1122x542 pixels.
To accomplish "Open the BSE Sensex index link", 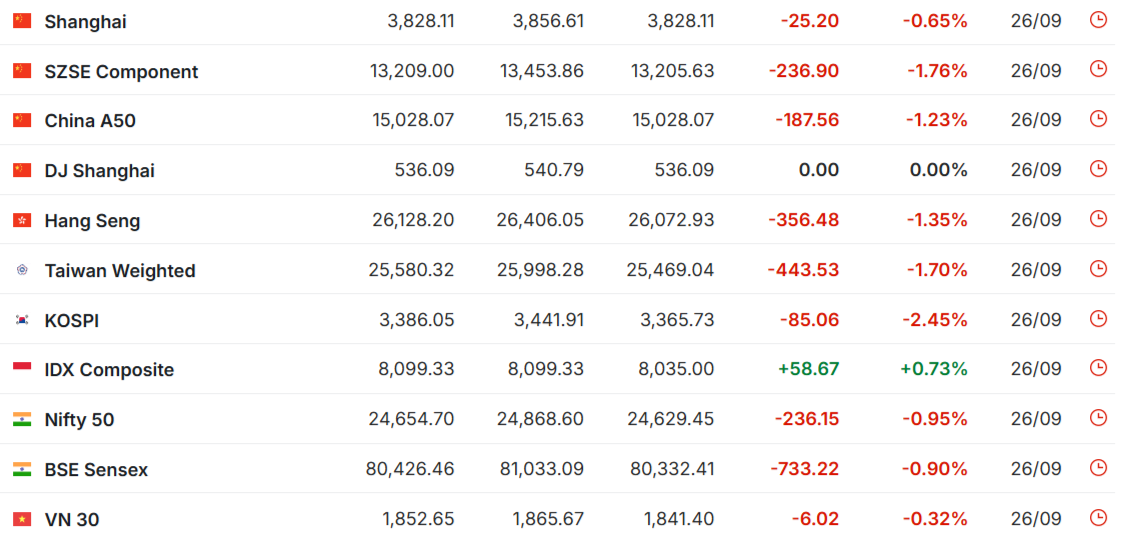I will [97, 470].
